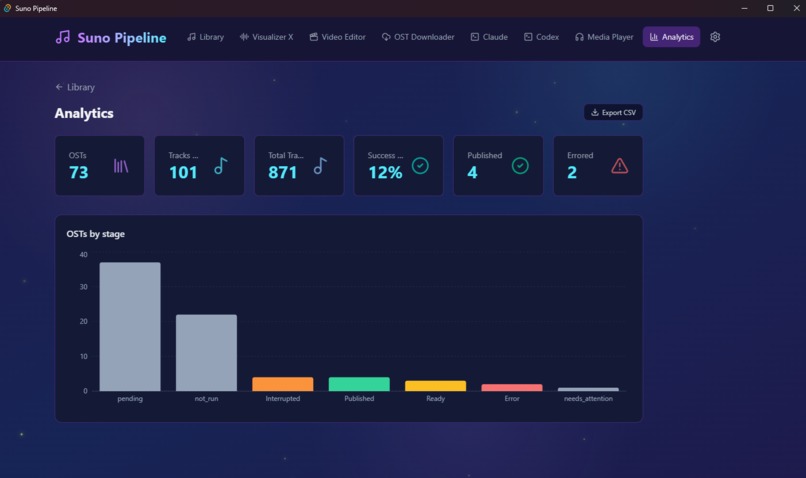Click the note icon in Total Tra... card
This screenshot has width=806, height=478.
coord(320,166)
